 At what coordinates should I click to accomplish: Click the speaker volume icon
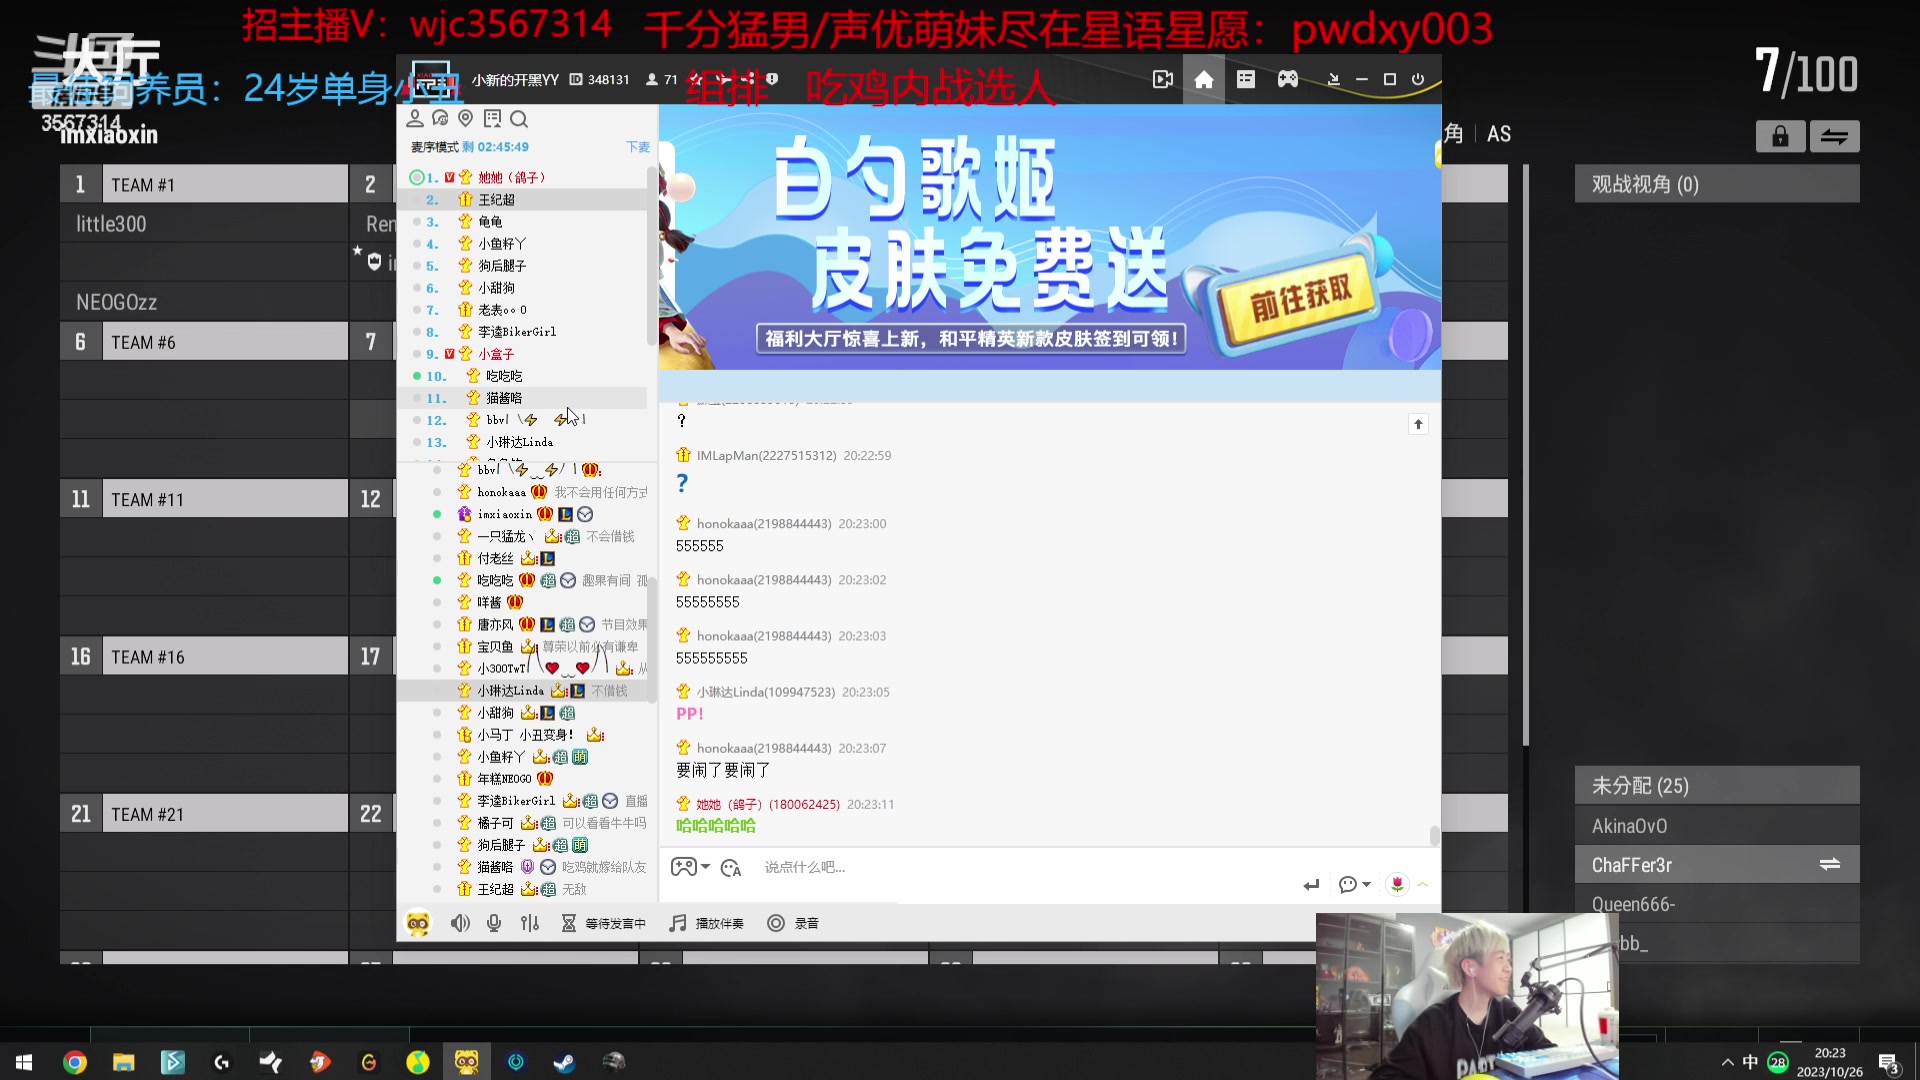[459, 923]
